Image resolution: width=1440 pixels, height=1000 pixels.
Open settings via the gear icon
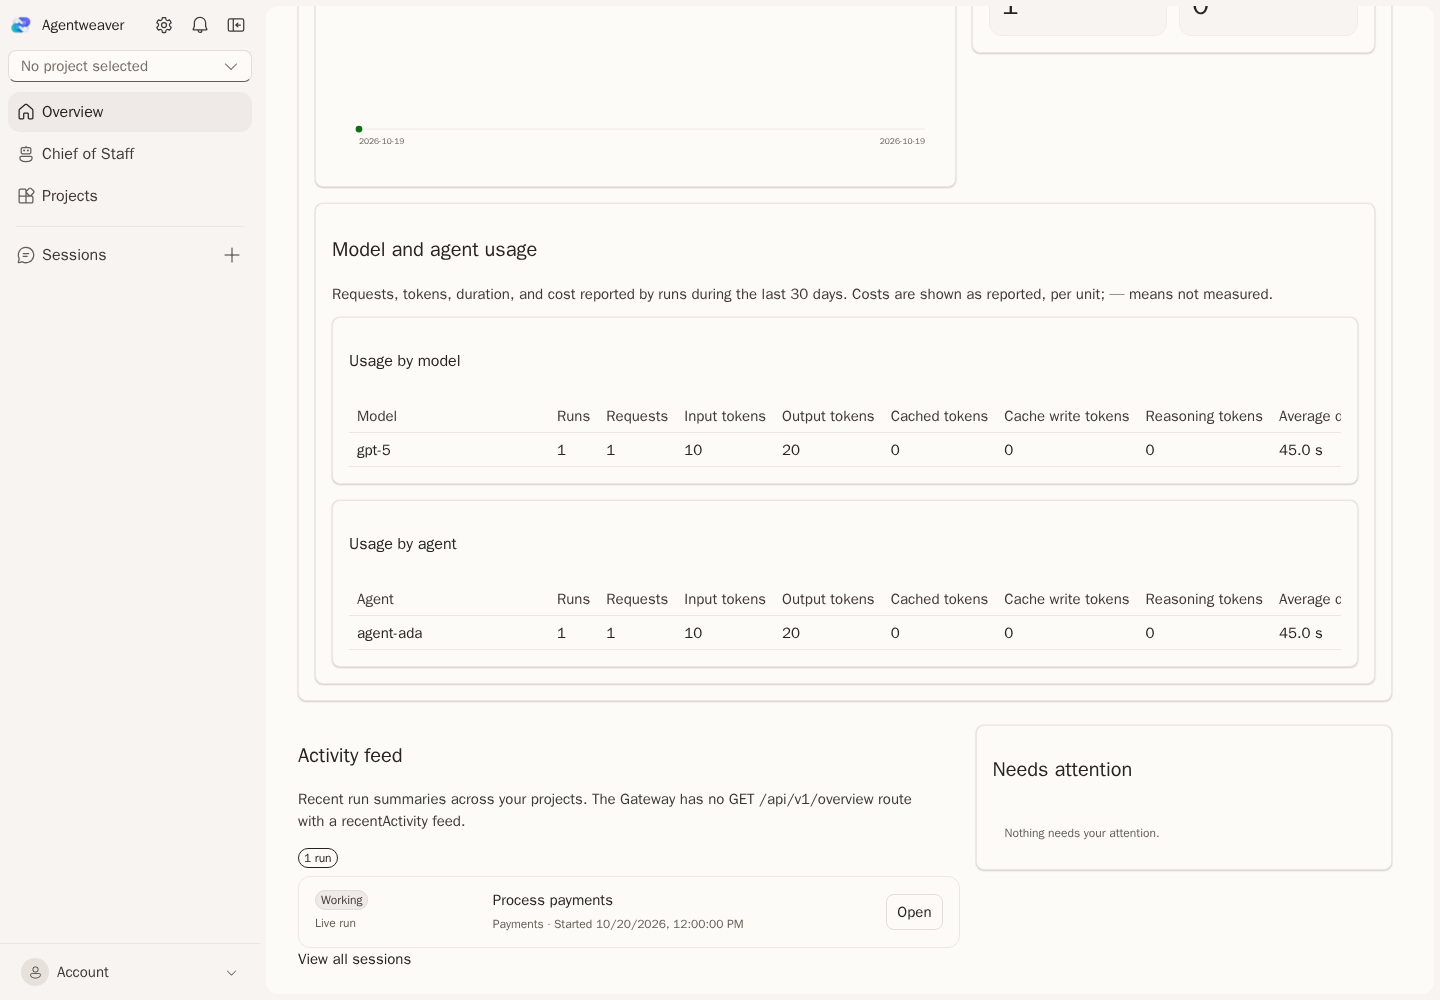coord(164,25)
